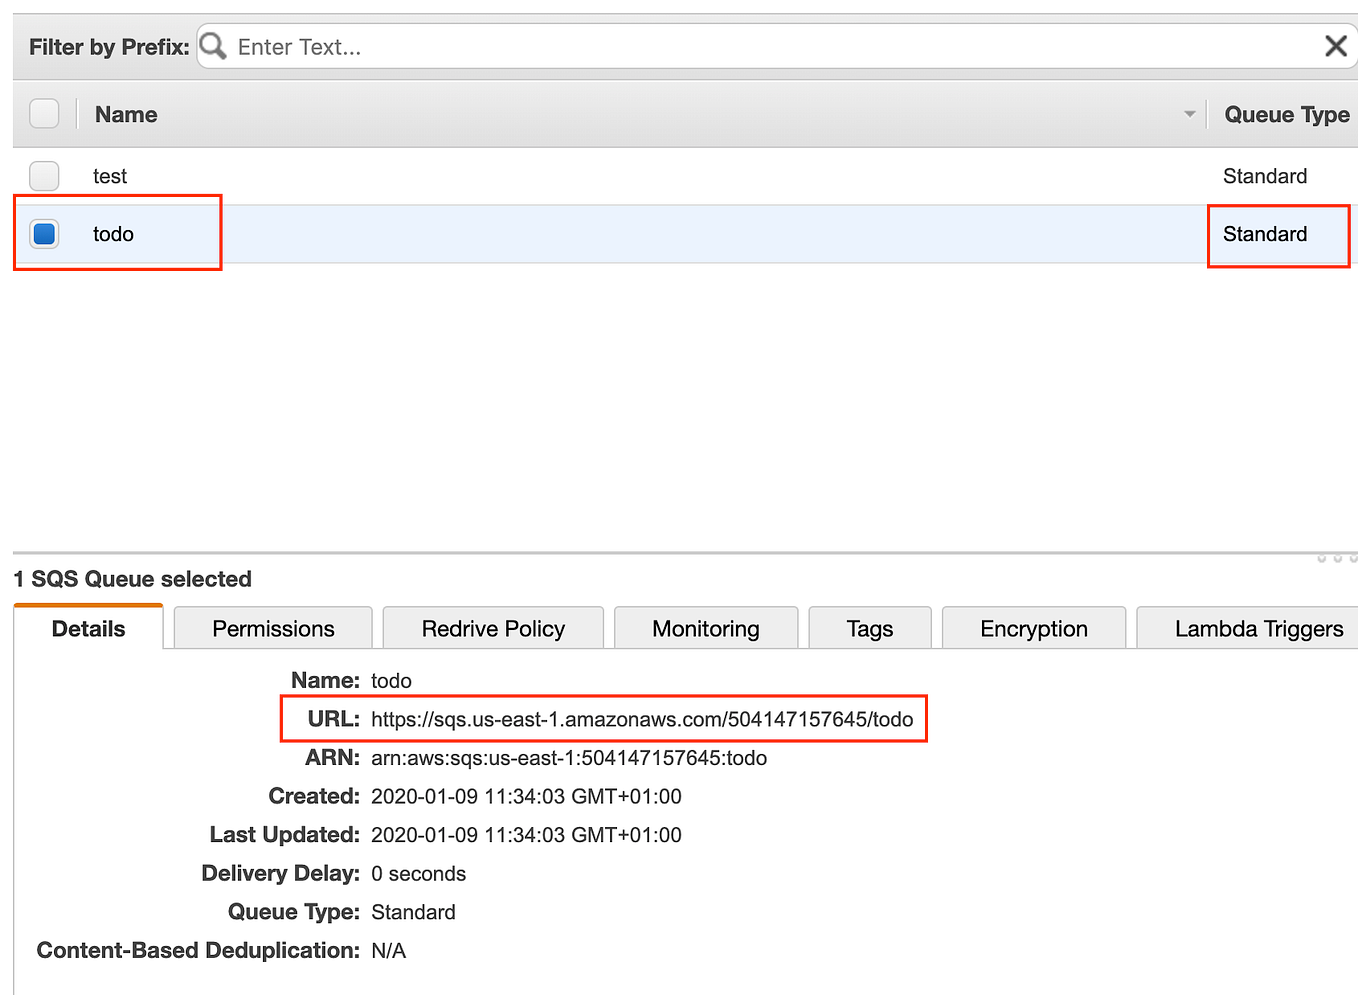The height and width of the screenshot is (995, 1358).
Task: Open the Encryption tab
Action: pos(1033,628)
